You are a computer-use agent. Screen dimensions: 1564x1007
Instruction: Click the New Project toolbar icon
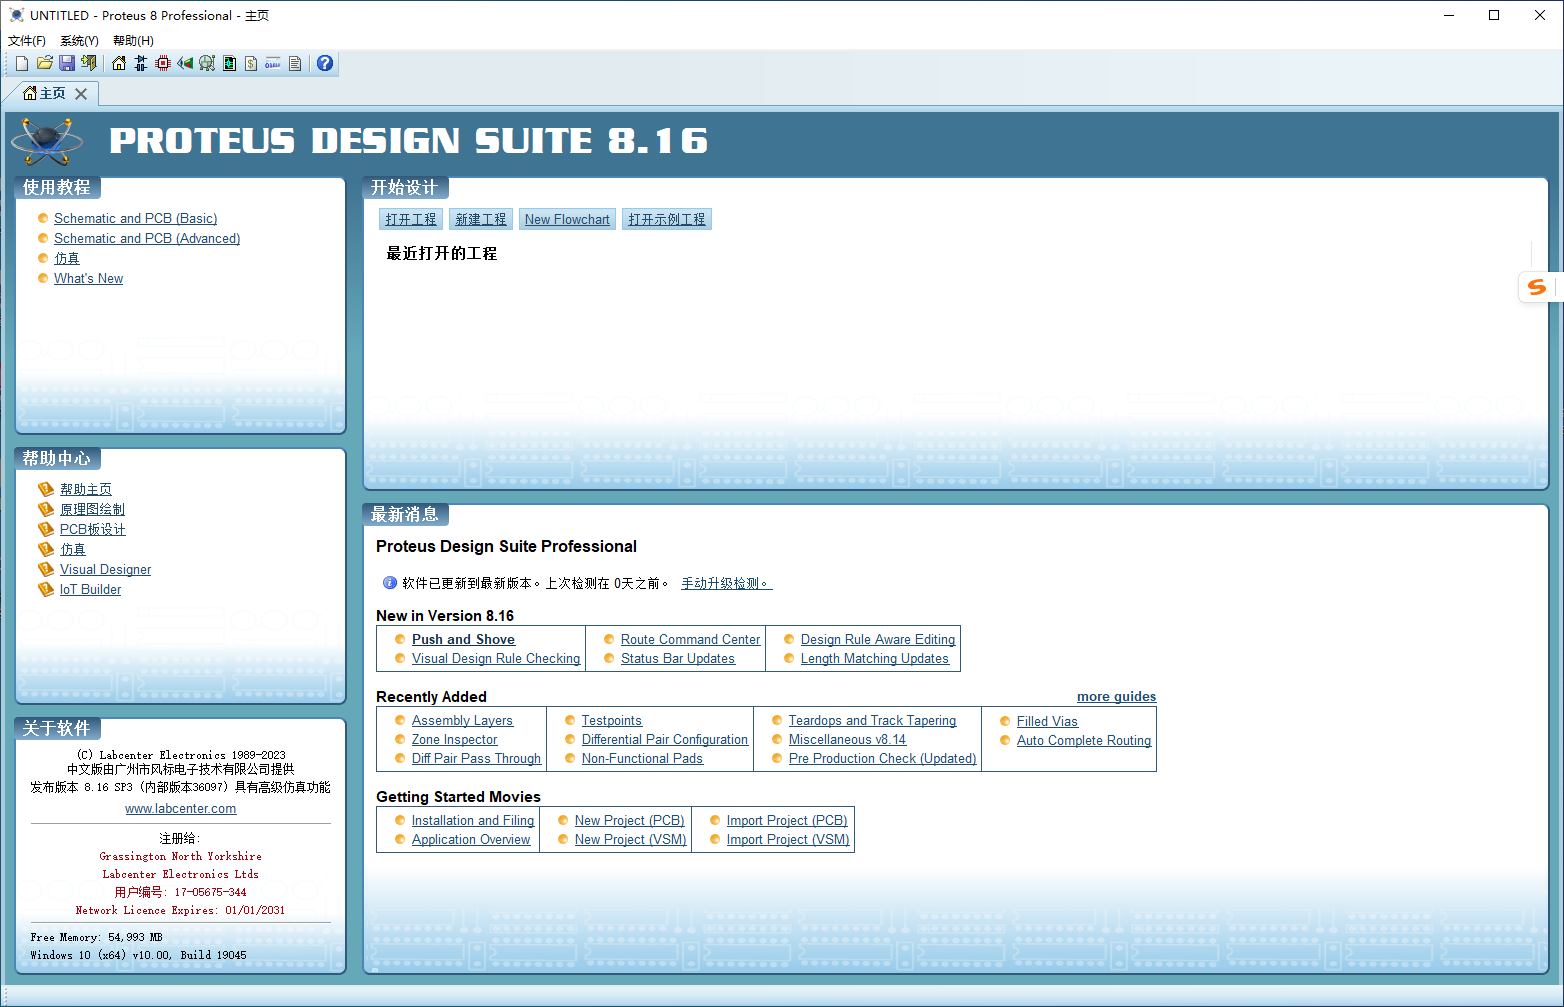pos(22,63)
